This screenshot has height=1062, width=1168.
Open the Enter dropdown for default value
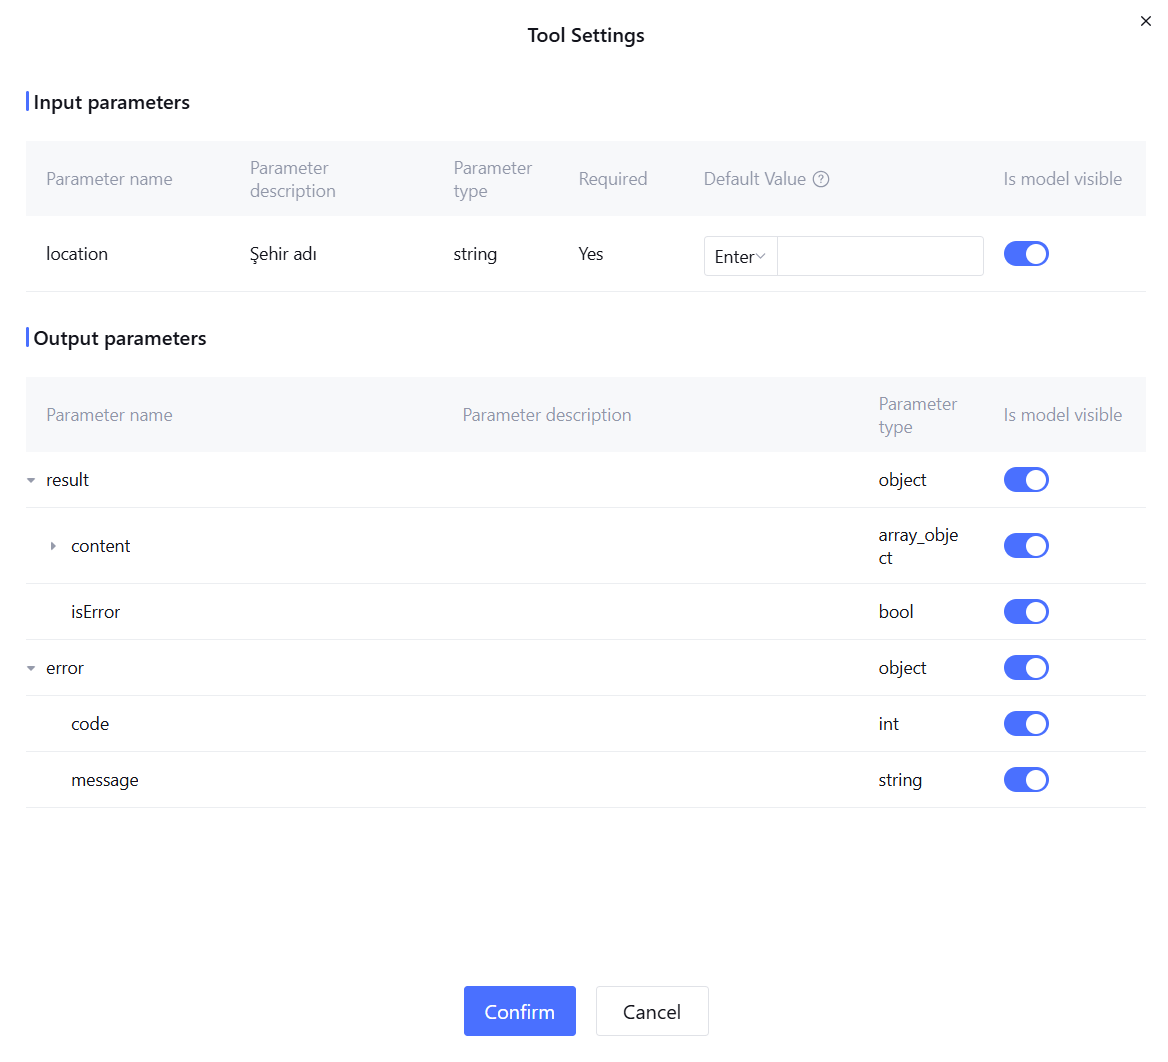pos(740,257)
